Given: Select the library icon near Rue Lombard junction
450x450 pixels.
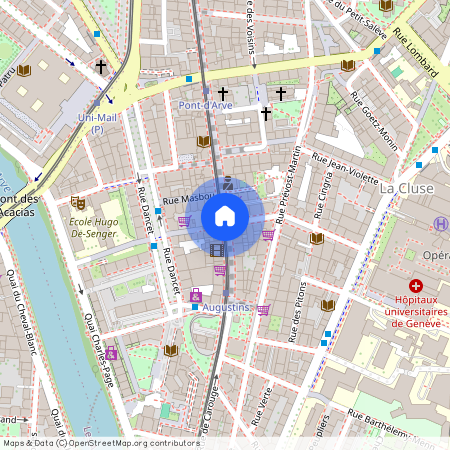Looking at the screenshot, I should [x=348, y=65].
